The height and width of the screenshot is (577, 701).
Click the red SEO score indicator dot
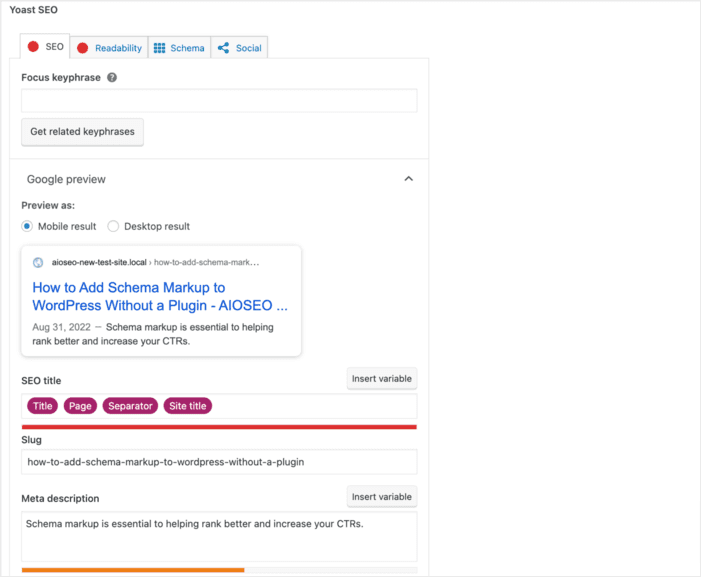pos(33,46)
